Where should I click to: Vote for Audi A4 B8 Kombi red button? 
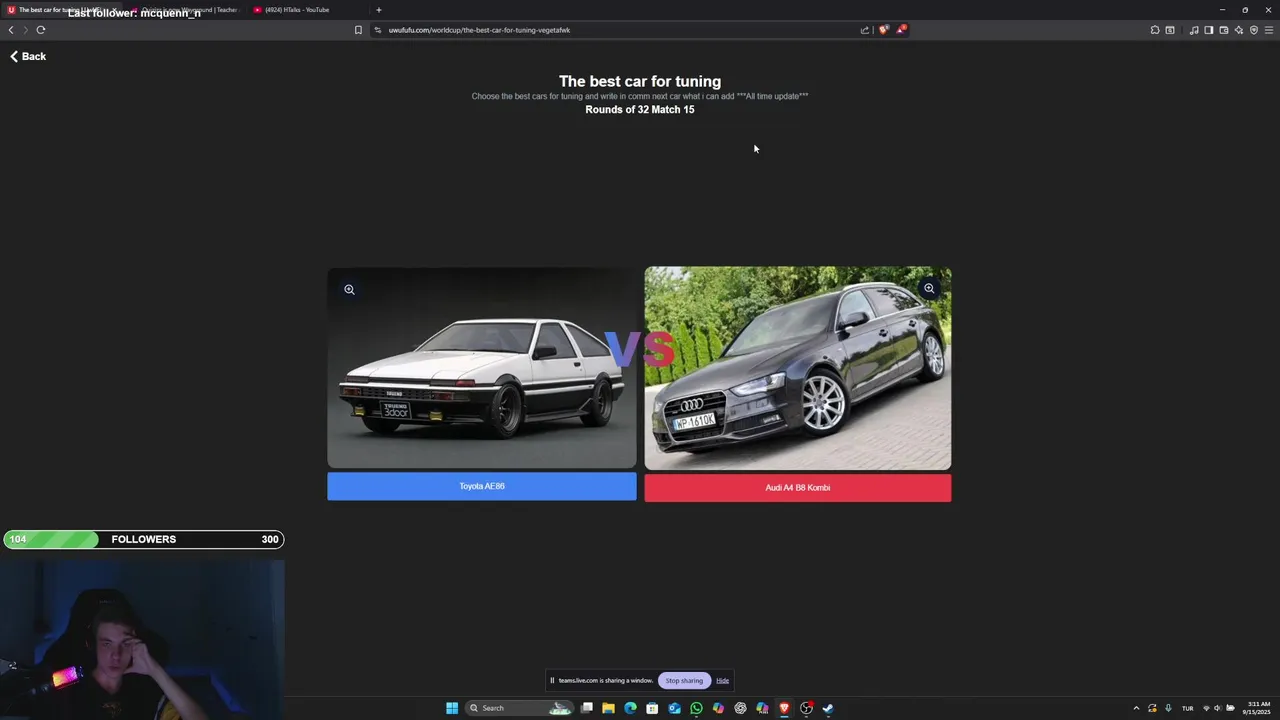click(x=798, y=488)
